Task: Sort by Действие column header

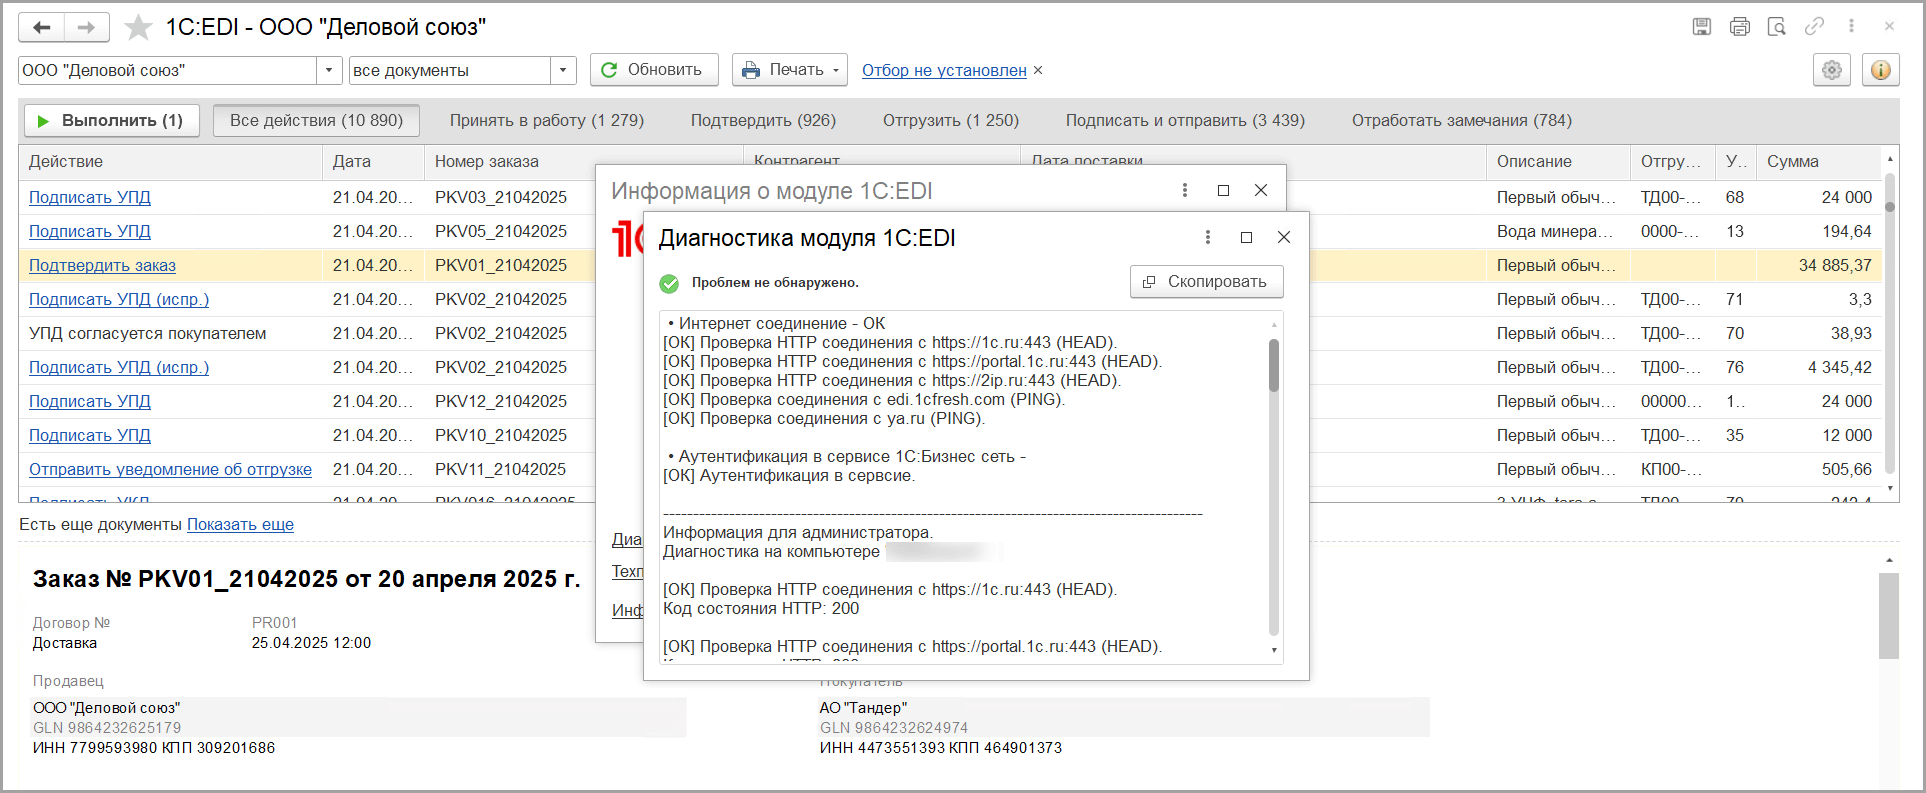Action: (170, 161)
